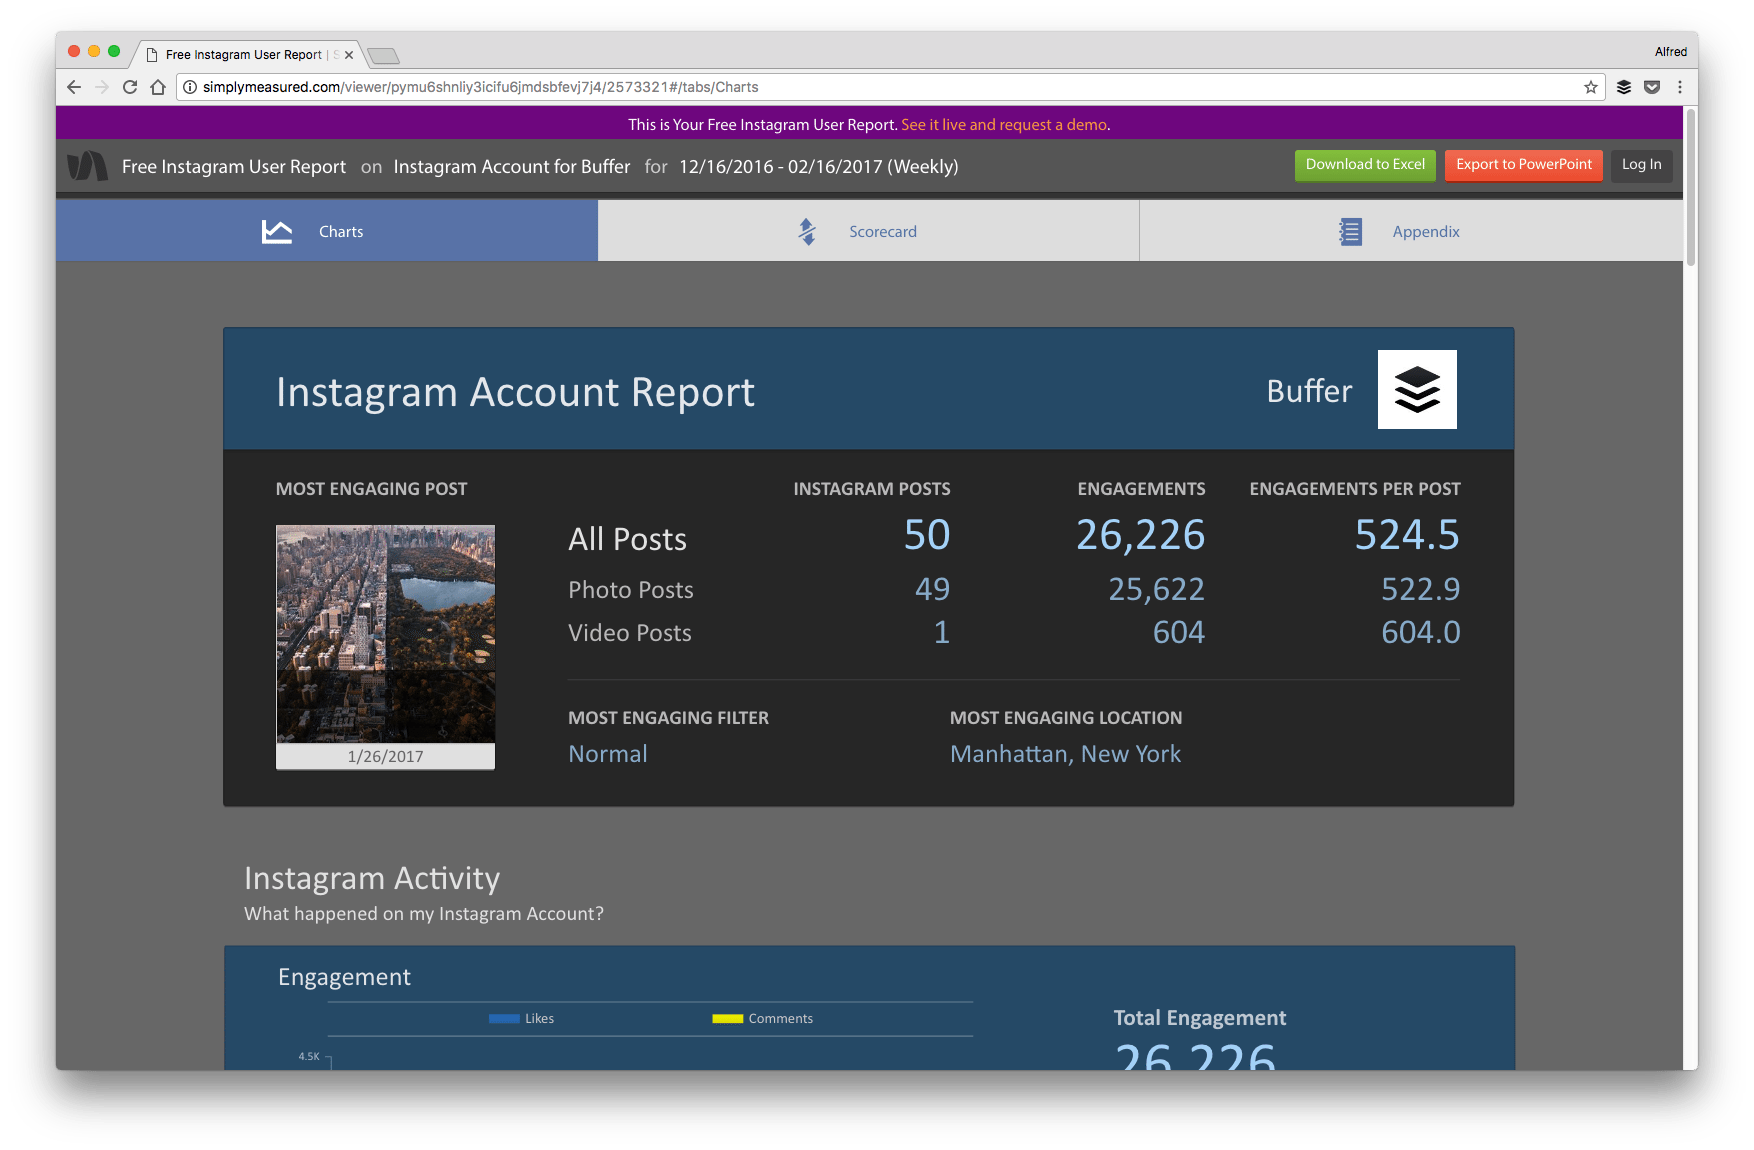Click the total engagements value 26,226
This screenshot has height=1150, width=1754.
tap(1140, 535)
